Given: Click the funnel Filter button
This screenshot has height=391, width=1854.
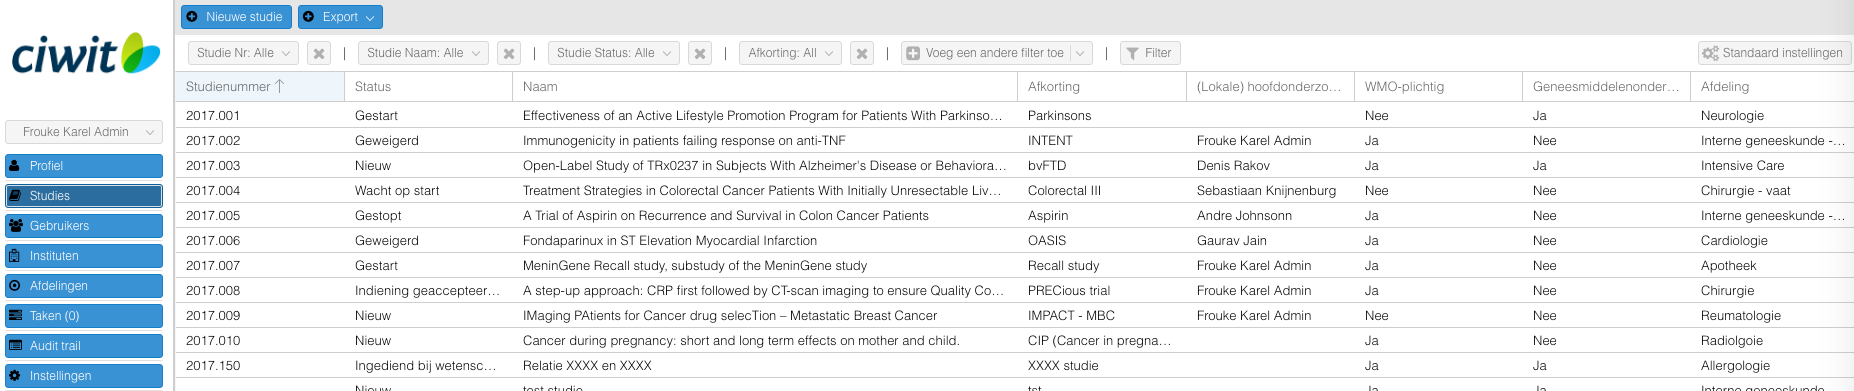Looking at the screenshot, I should (1150, 53).
